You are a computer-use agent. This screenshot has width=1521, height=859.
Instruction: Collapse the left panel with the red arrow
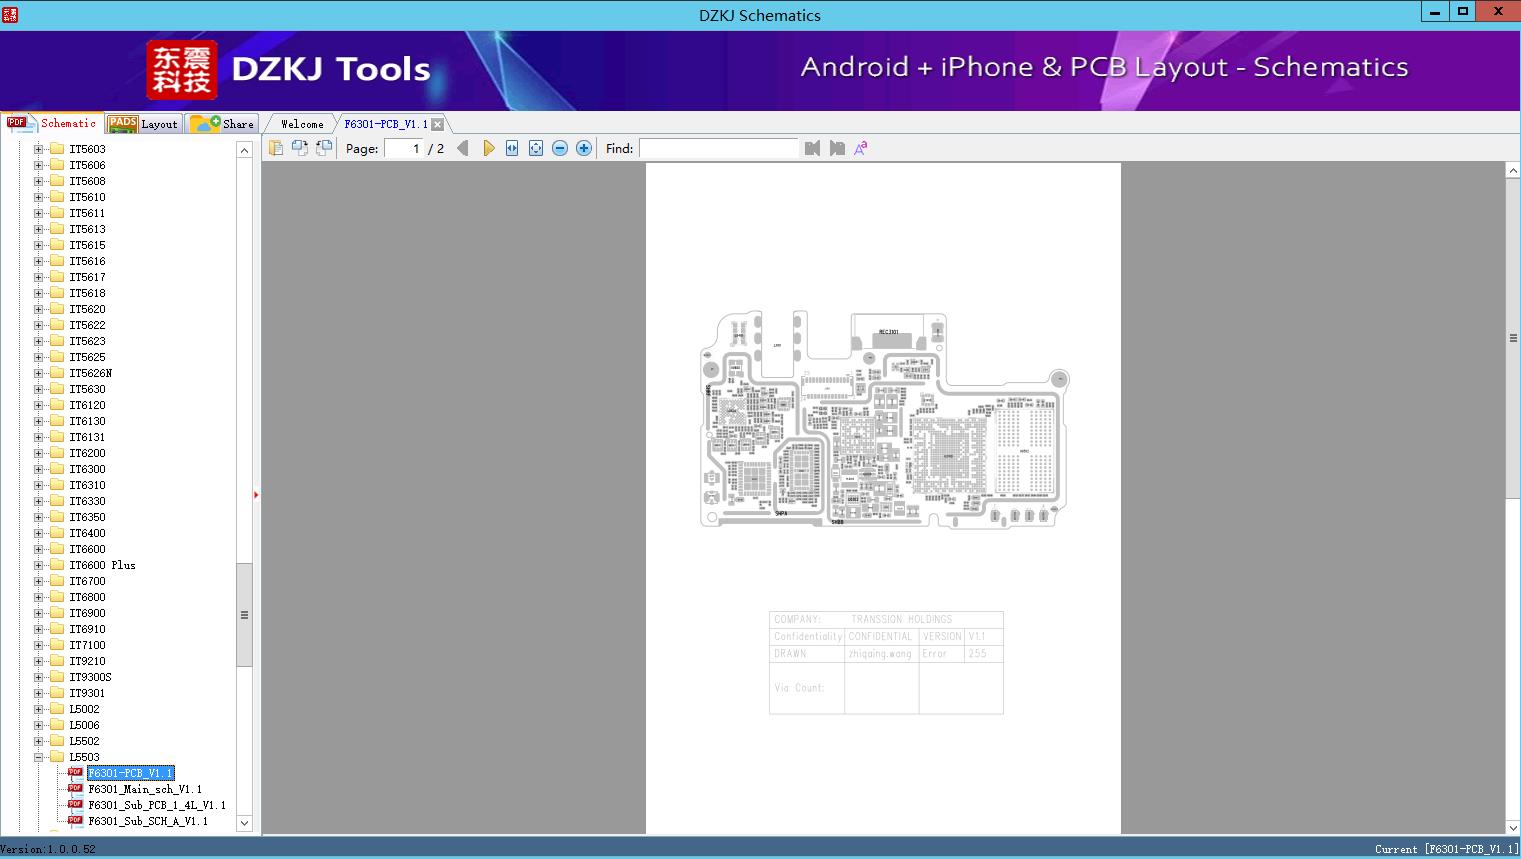(256, 495)
